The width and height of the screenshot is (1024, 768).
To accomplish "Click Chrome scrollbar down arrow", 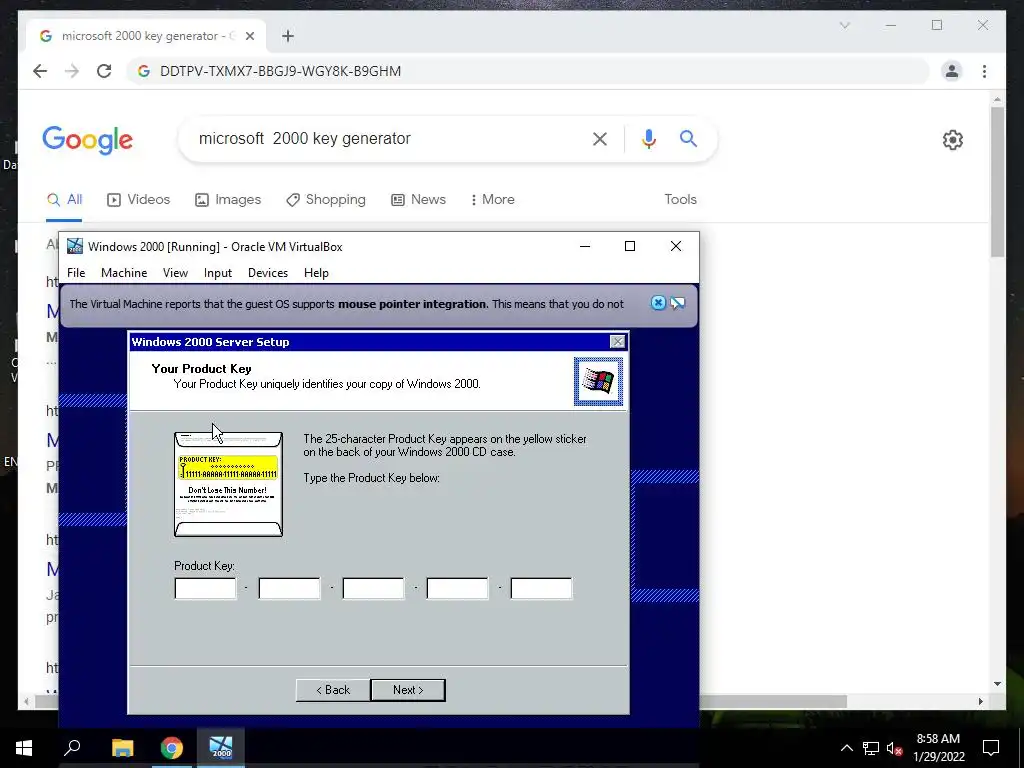I will (x=997, y=684).
